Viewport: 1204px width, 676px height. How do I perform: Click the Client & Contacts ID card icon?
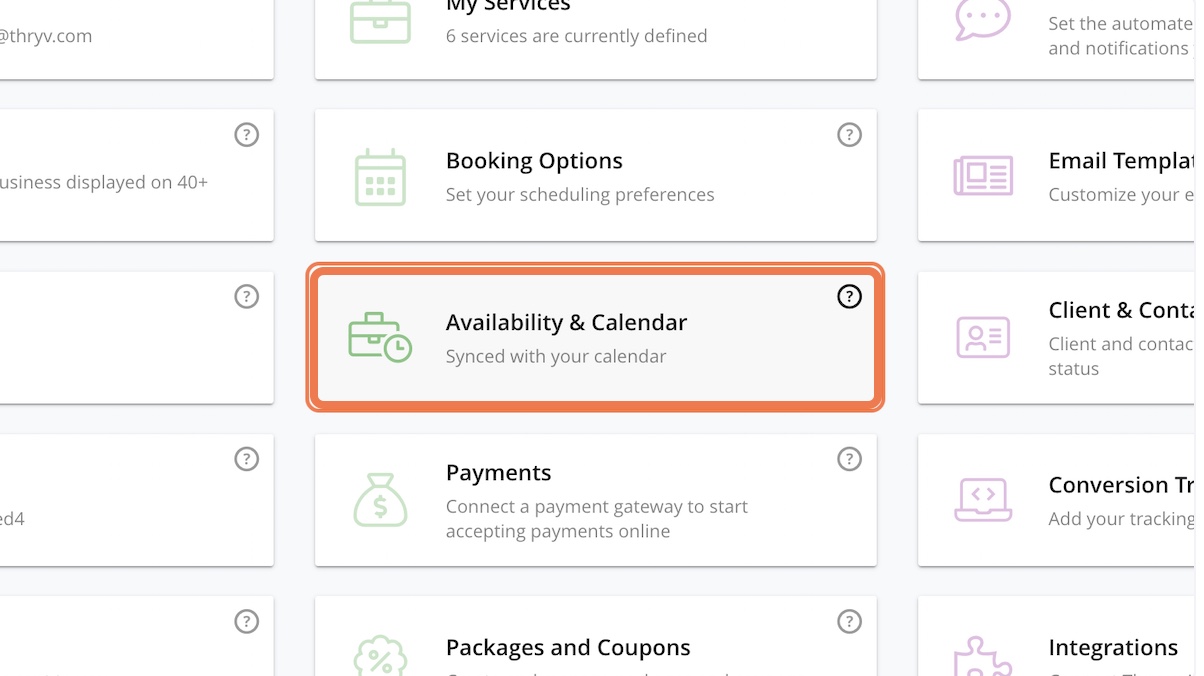click(983, 338)
